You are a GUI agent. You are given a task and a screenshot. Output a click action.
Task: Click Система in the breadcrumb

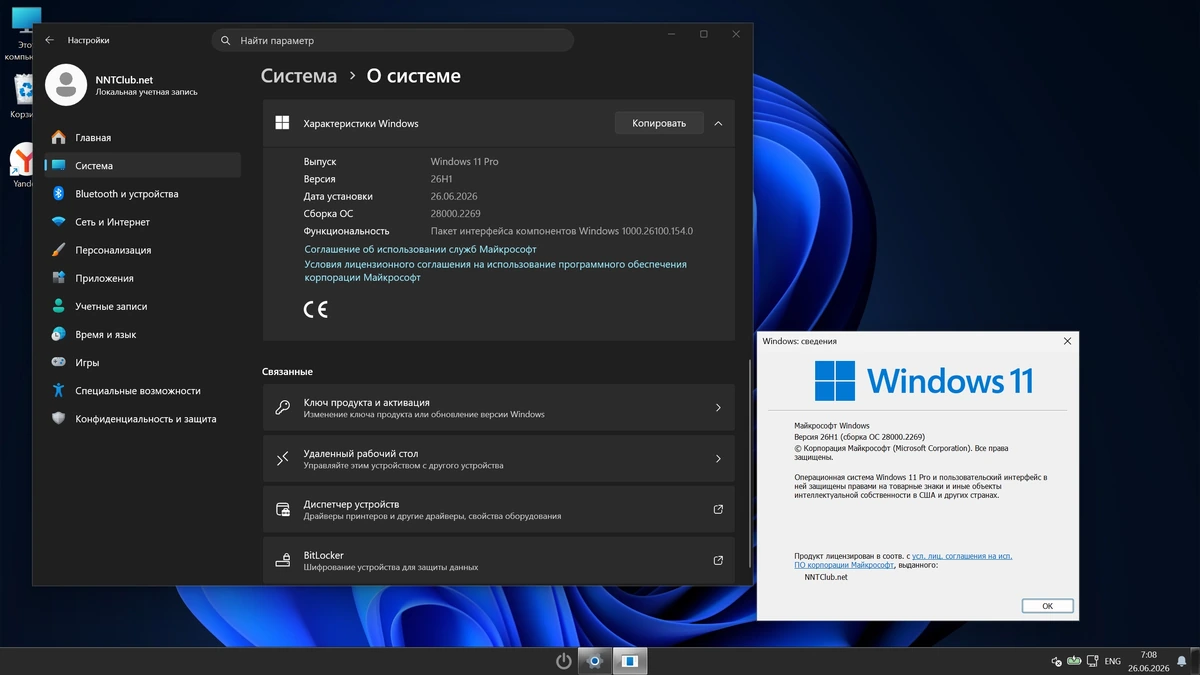coord(299,76)
